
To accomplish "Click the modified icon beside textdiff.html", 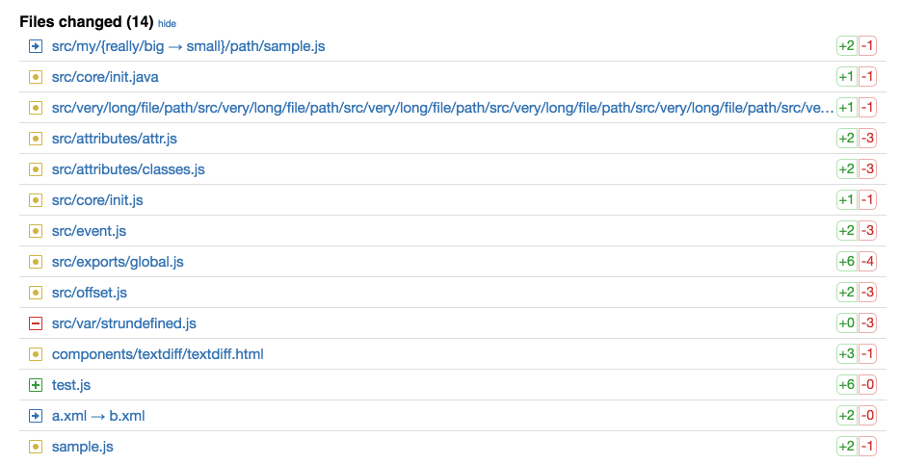I will 35,354.
